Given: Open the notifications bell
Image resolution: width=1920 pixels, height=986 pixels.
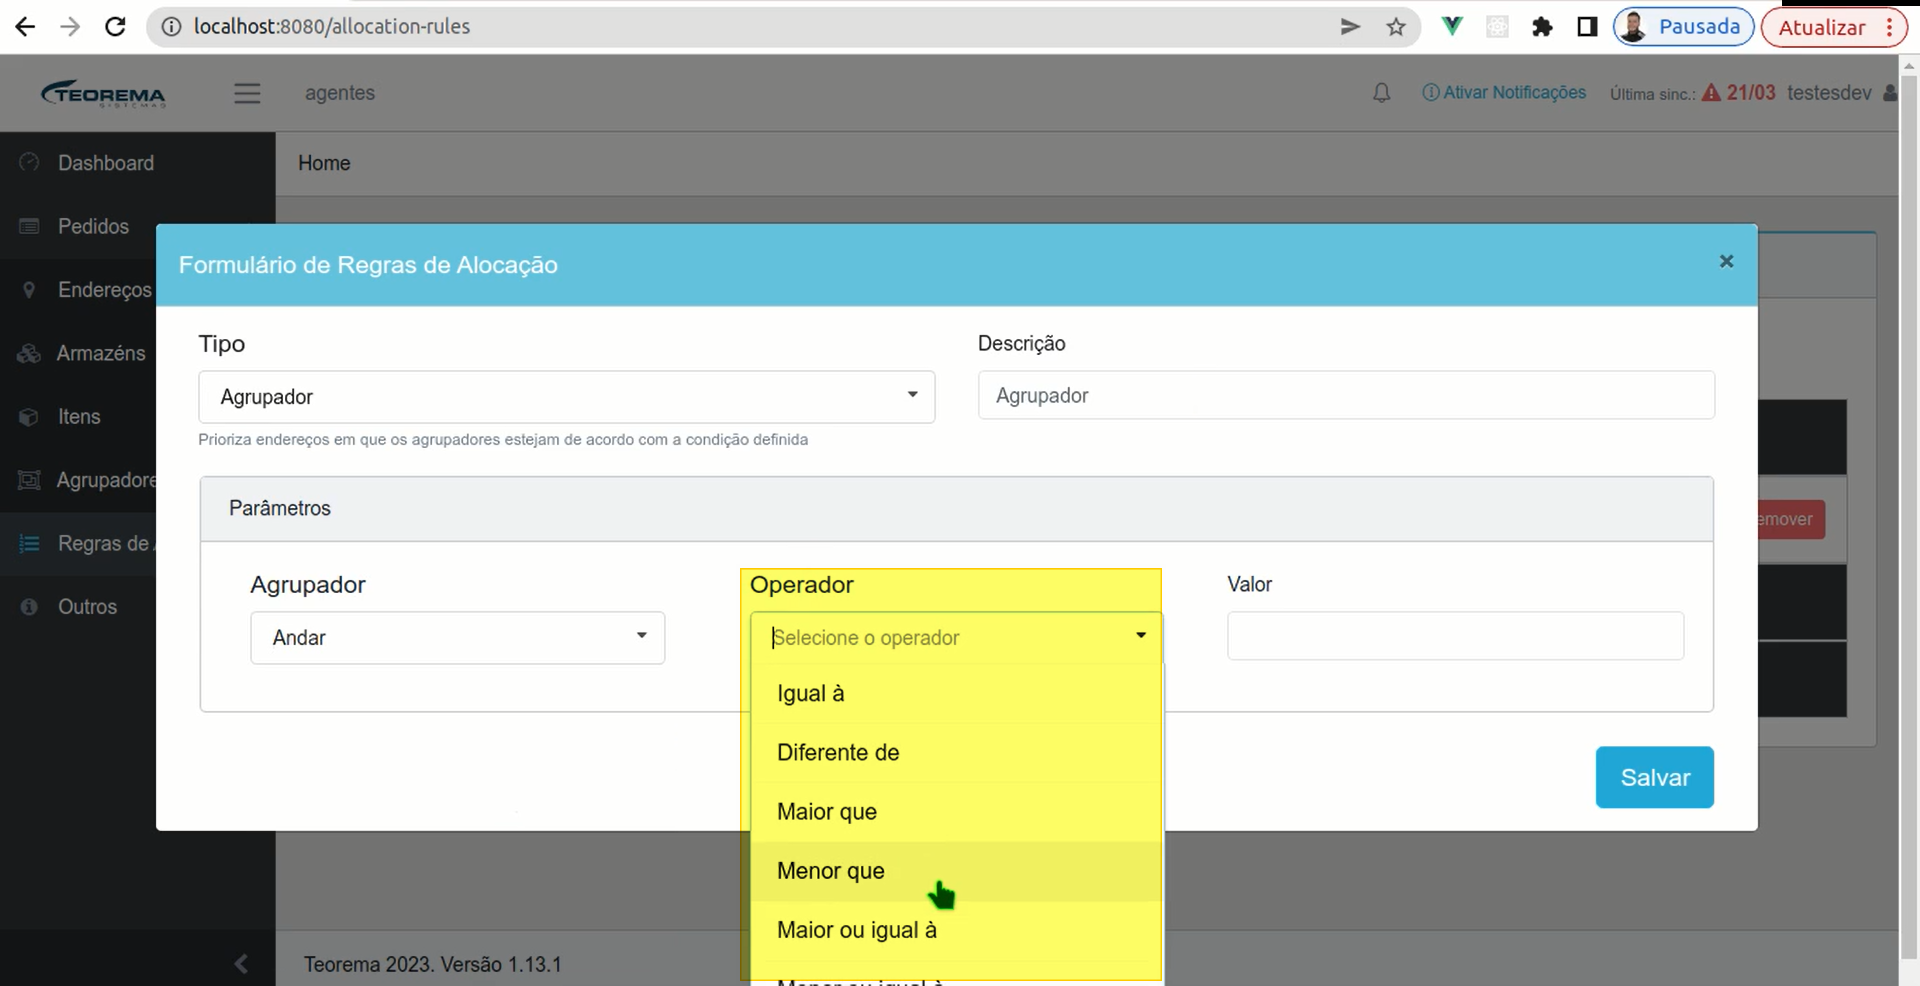Looking at the screenshot, I should (x=1381, y=93).
